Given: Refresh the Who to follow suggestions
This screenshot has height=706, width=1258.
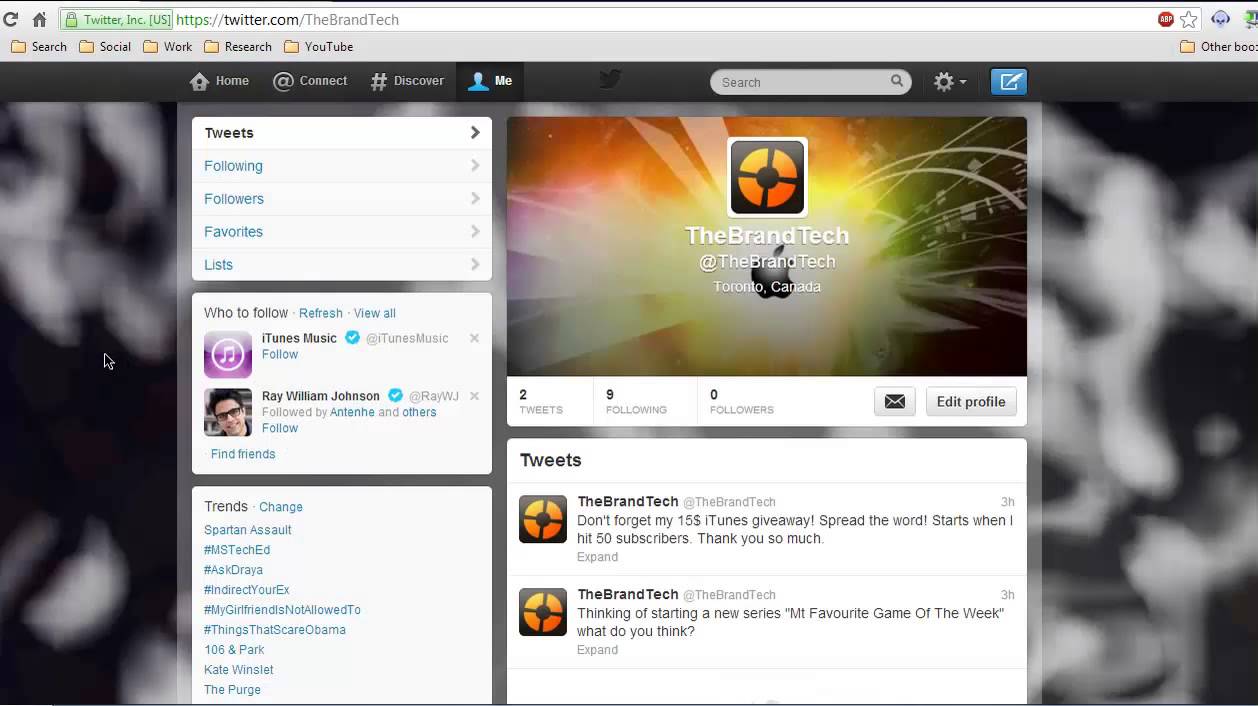Looking at the screenshot, I should 321,313.
